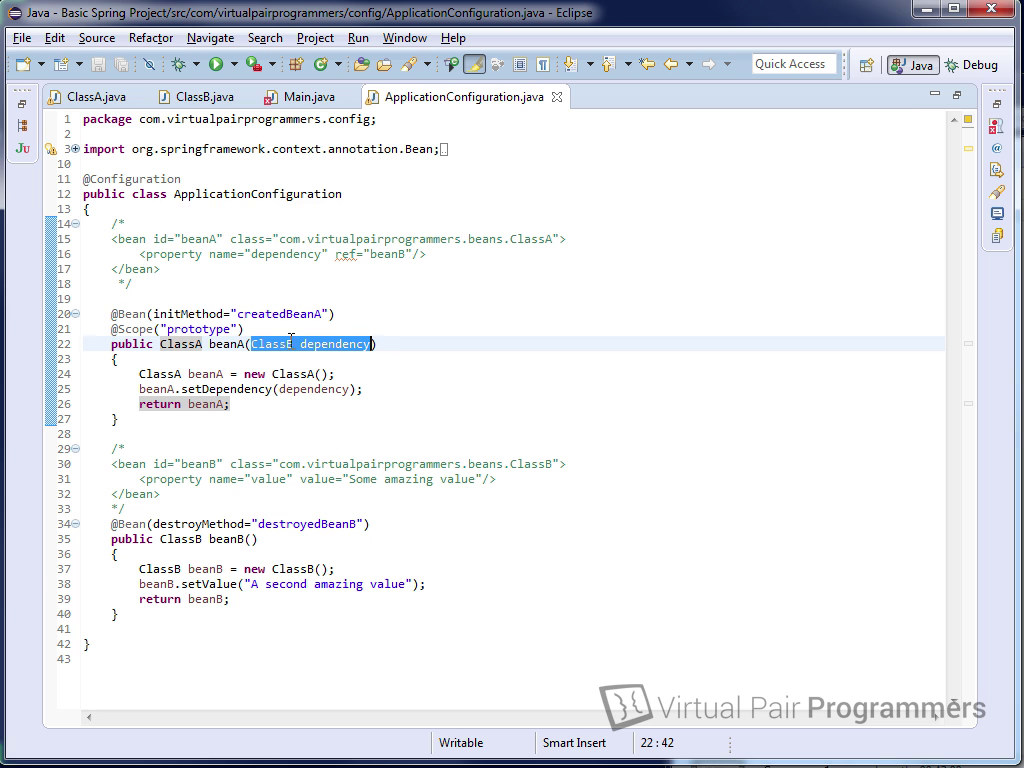Open the Refactor menu
1024x768 pixels.
(151, 38)
